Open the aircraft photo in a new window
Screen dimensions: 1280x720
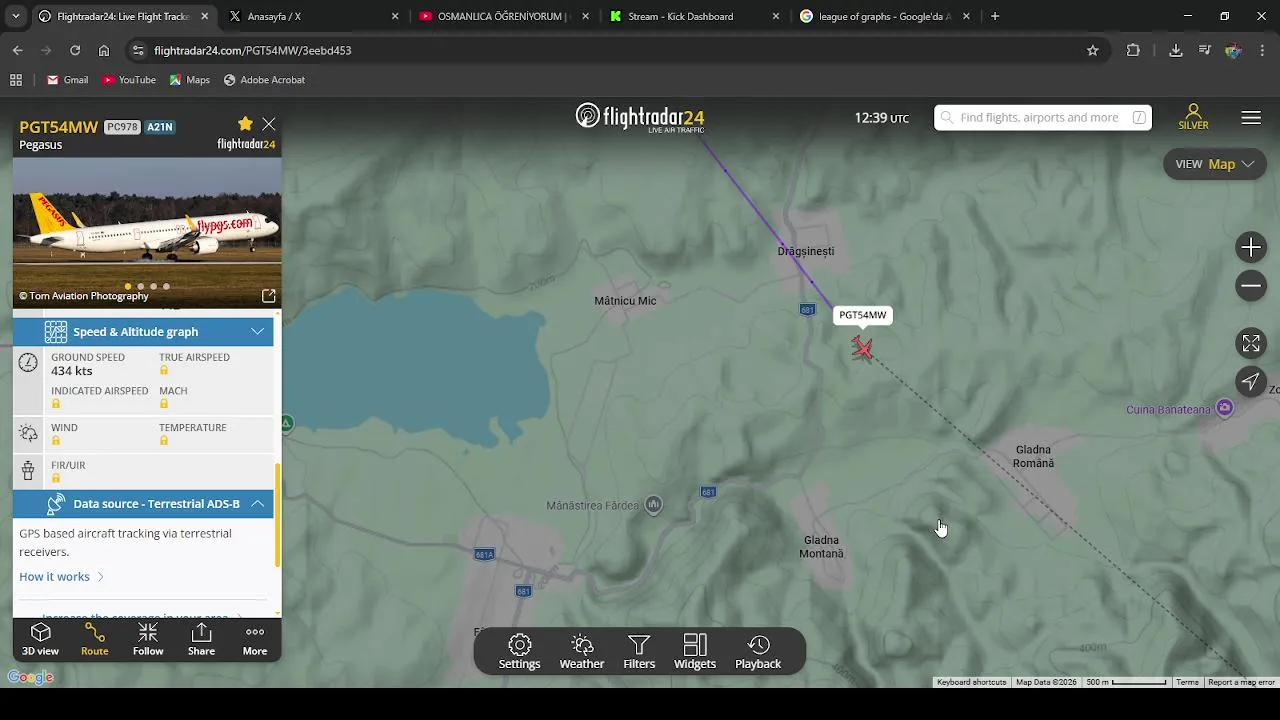tap(269, 296)
